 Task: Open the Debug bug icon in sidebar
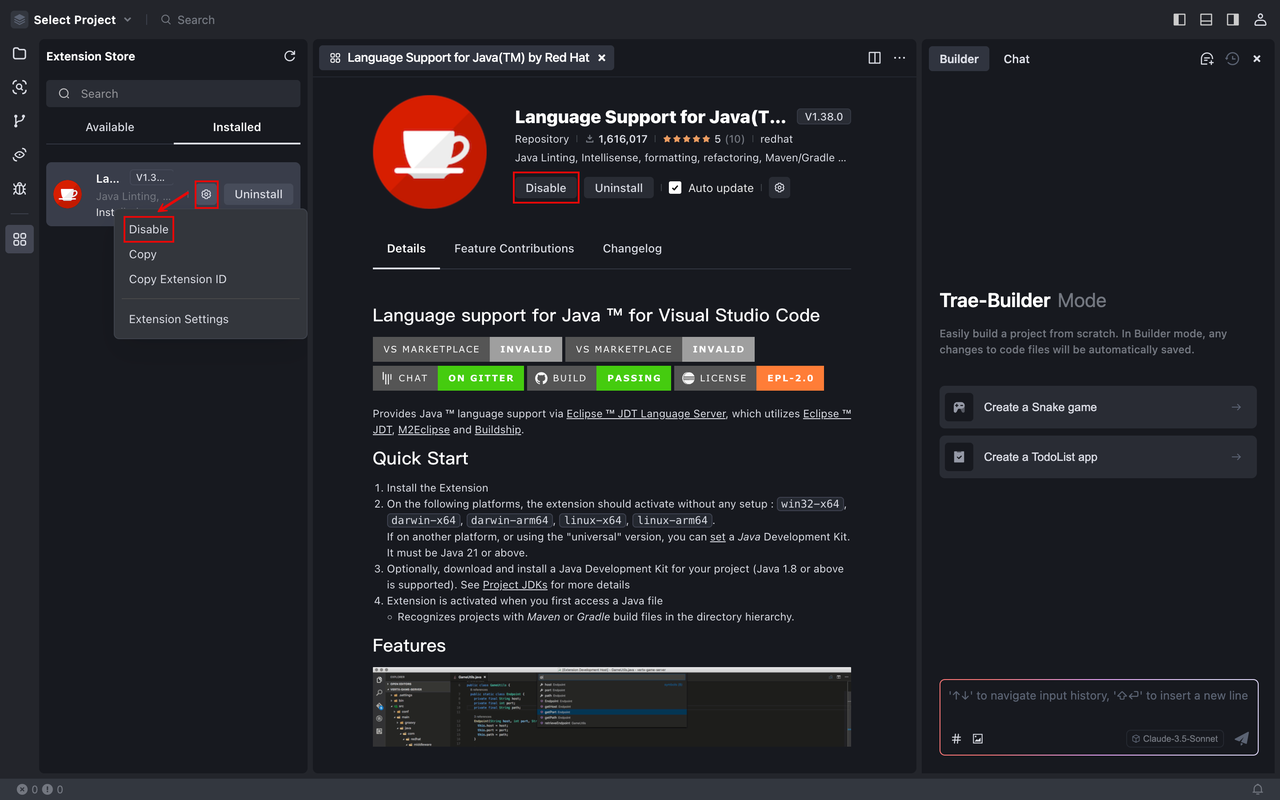point(19,188)
